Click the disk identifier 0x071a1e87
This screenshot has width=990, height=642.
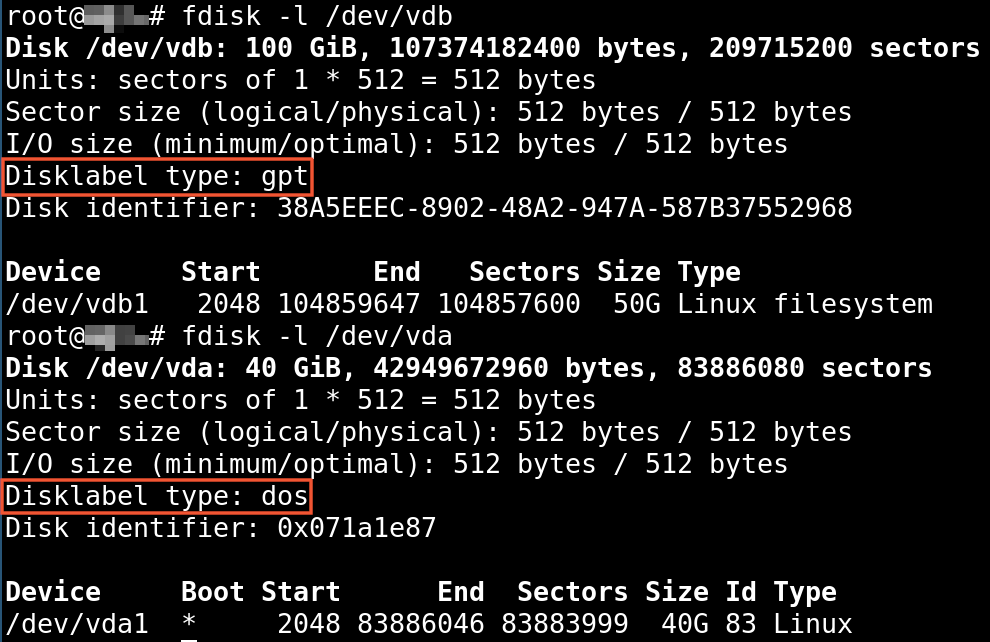[357, 528]
